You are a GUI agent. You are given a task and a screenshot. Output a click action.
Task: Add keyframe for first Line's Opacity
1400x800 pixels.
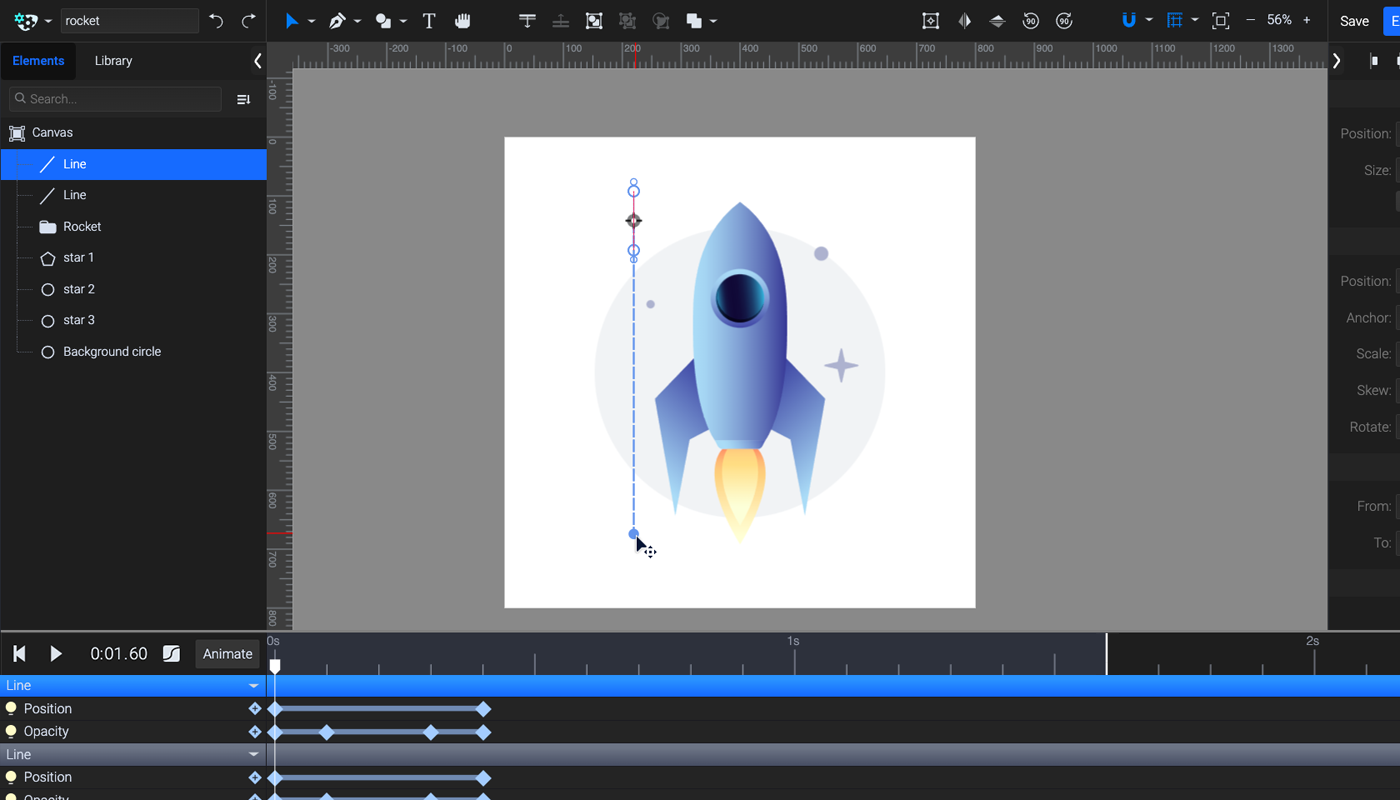pos(255,732)
